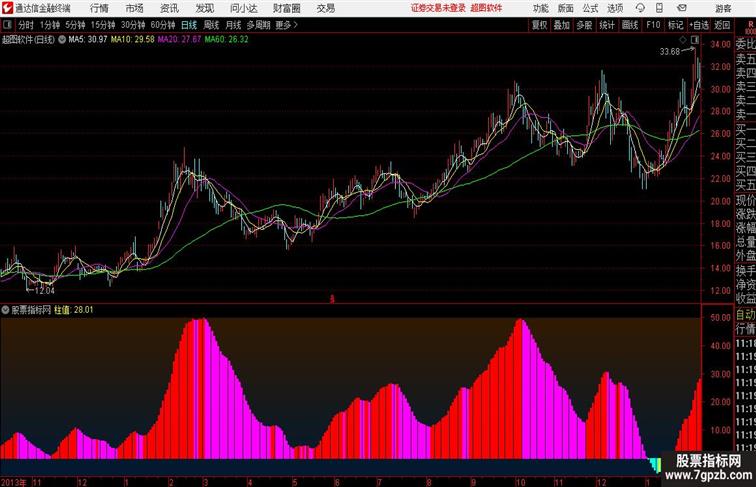
Task: Add stock with +自选 button
Action: pyautogui.click(x=699, y=25)
